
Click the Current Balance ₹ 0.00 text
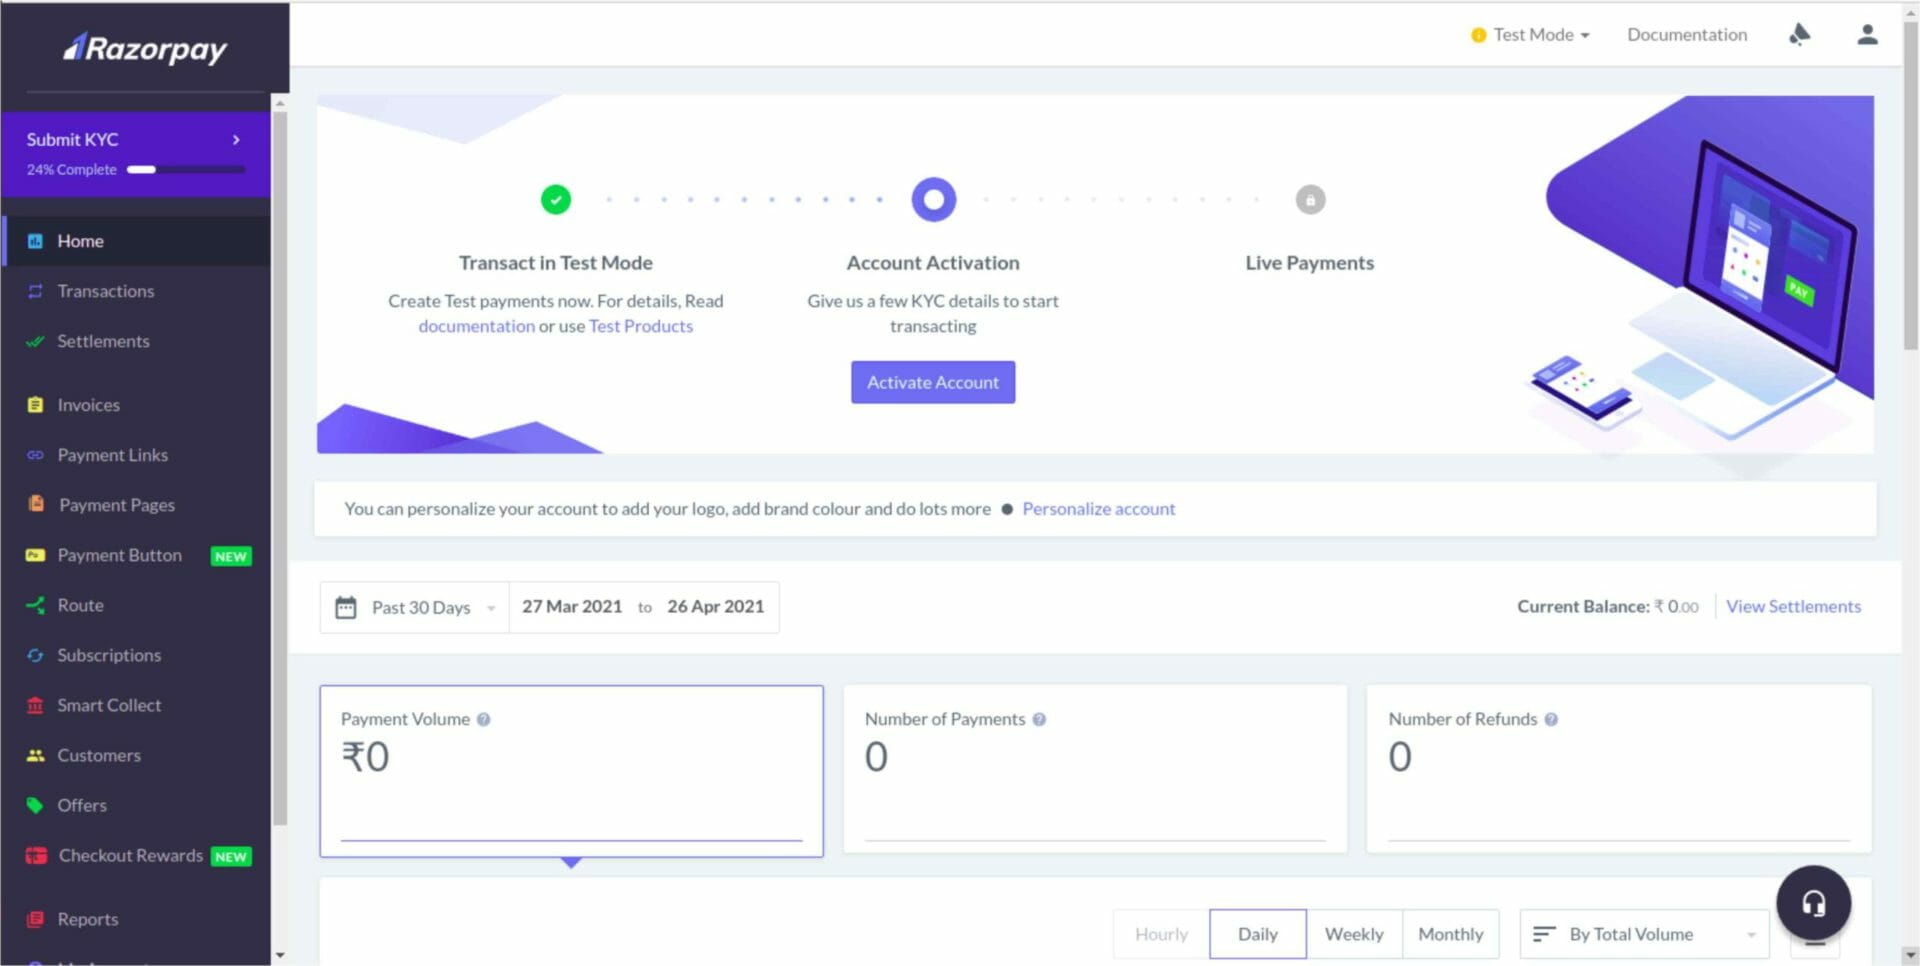coord(1607,606)
